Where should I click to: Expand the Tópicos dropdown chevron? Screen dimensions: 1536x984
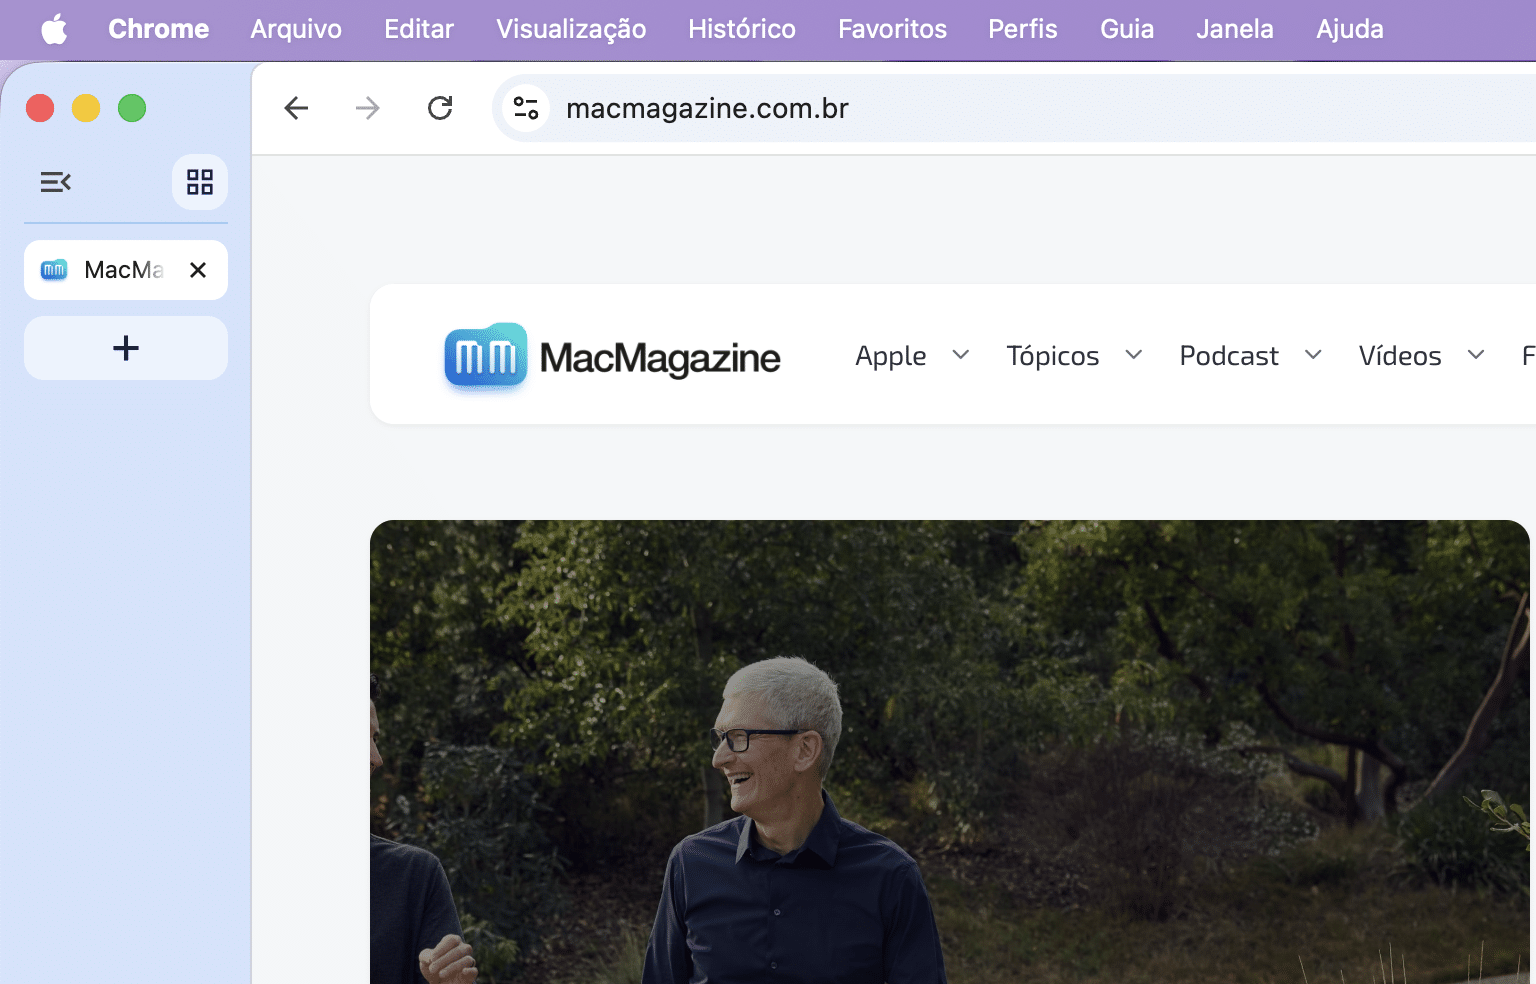tap(1134, 355)
